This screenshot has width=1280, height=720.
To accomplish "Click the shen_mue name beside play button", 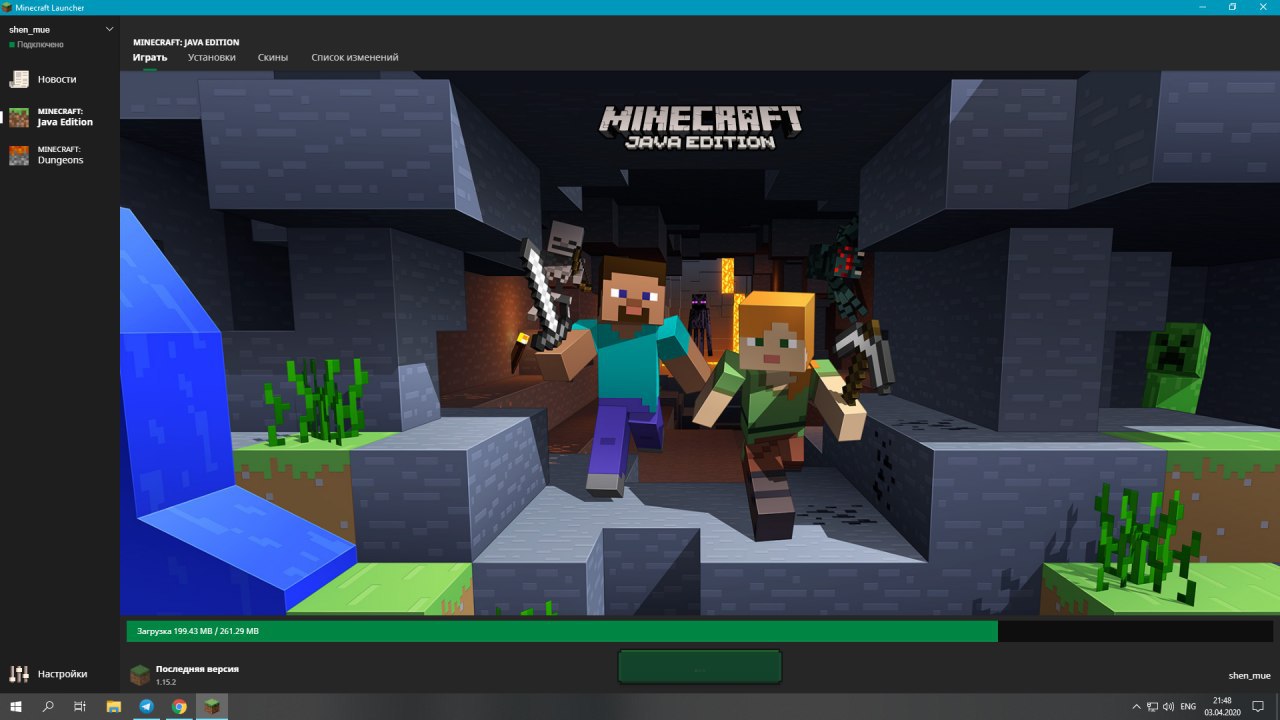I will (x=1249, y=676).
